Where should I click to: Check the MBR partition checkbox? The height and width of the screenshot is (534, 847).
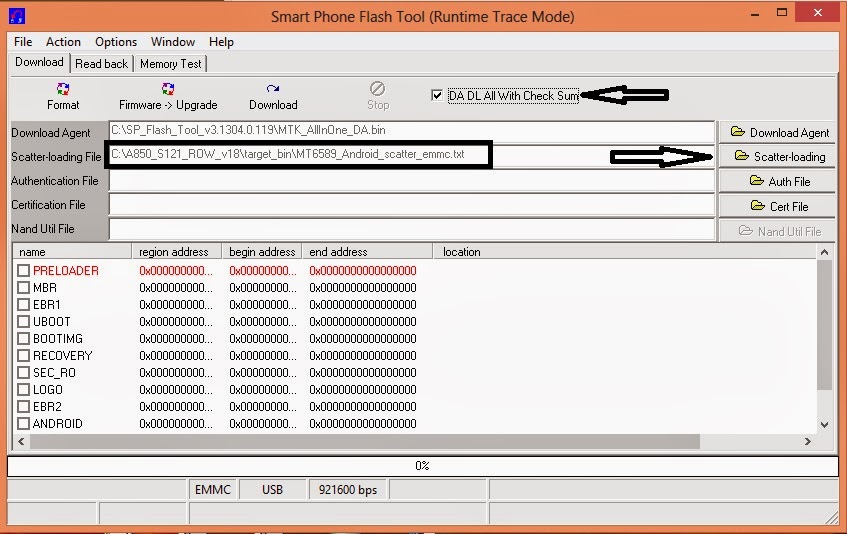click(23, 288)
